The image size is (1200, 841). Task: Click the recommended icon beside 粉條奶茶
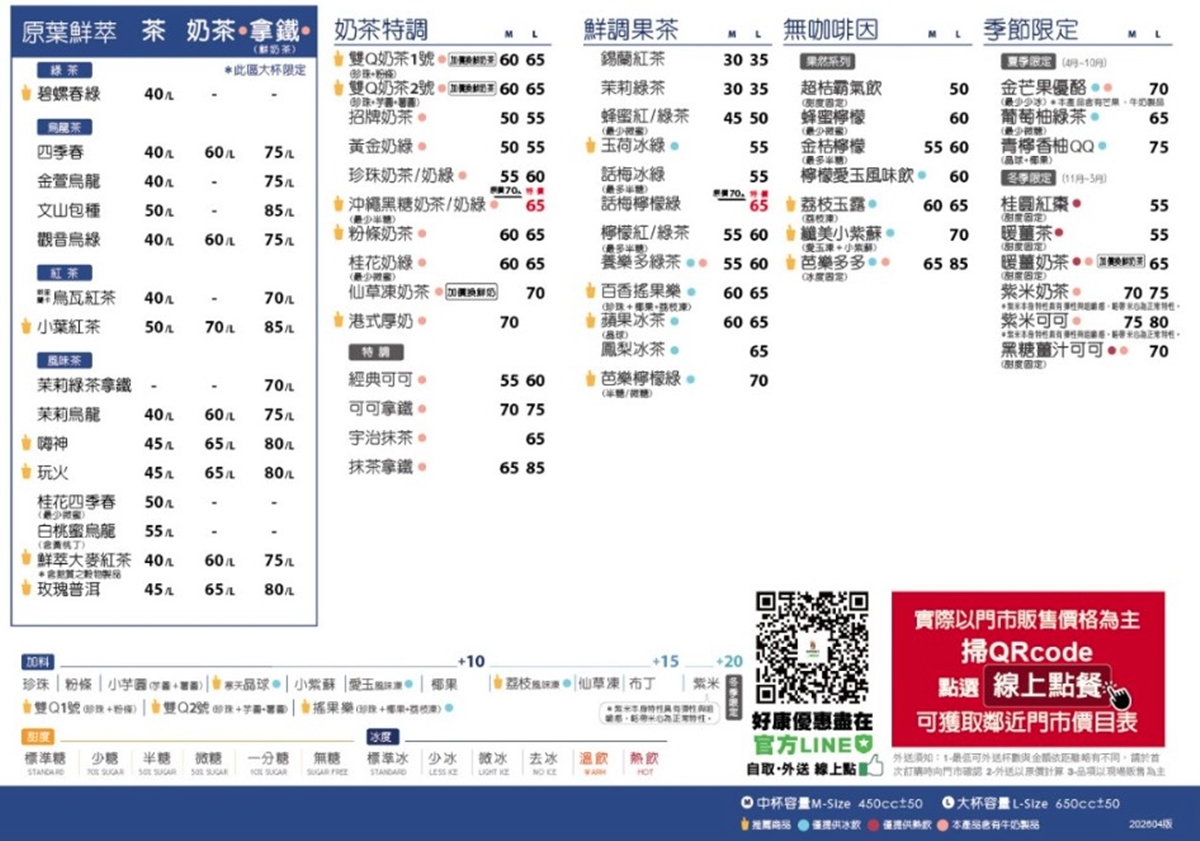339,233
